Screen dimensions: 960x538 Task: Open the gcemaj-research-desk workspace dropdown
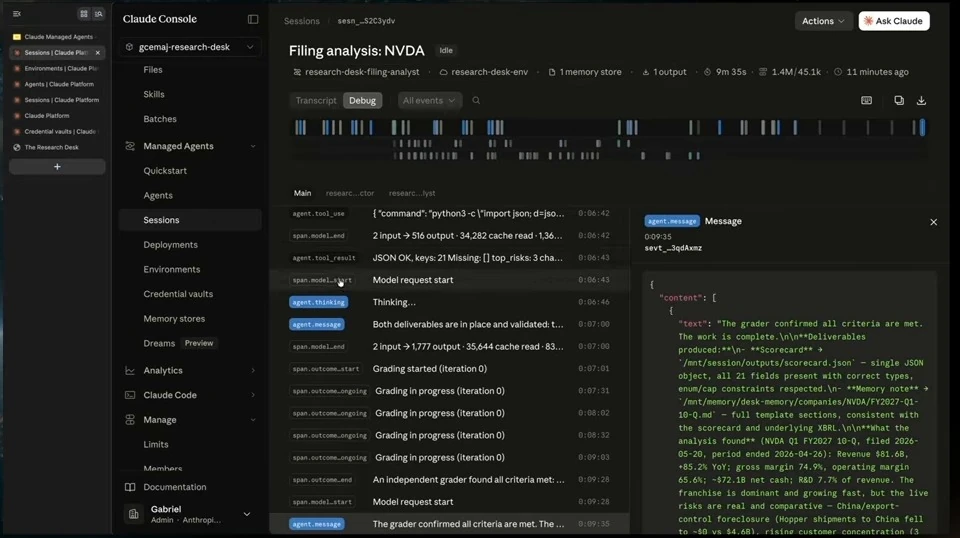coord(190,47)
